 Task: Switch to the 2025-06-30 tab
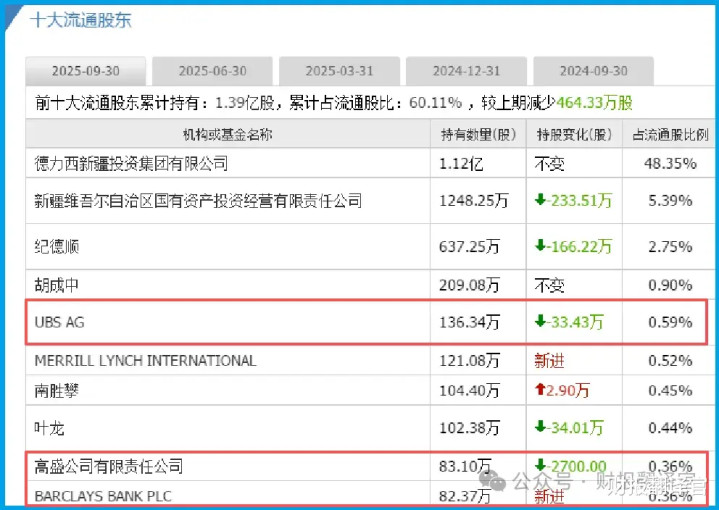(212, 71)
